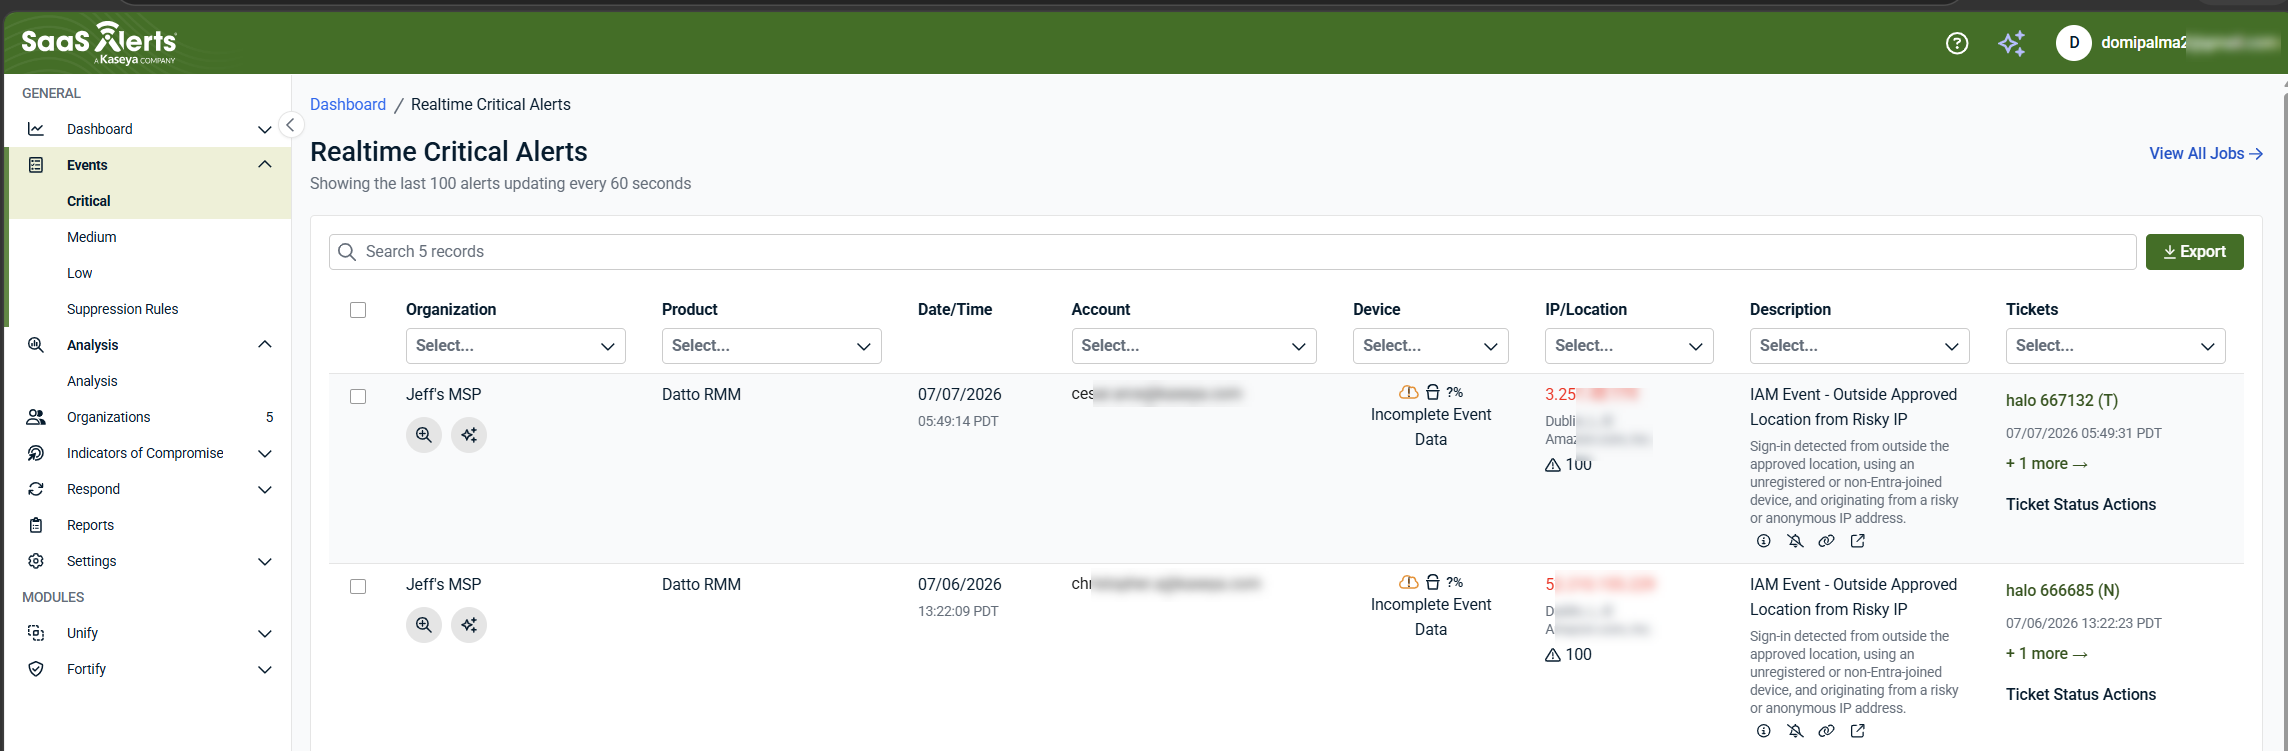Click the link icon for 07/06/2026 alert
The image size is (2288, 751).
(1826, 731)
